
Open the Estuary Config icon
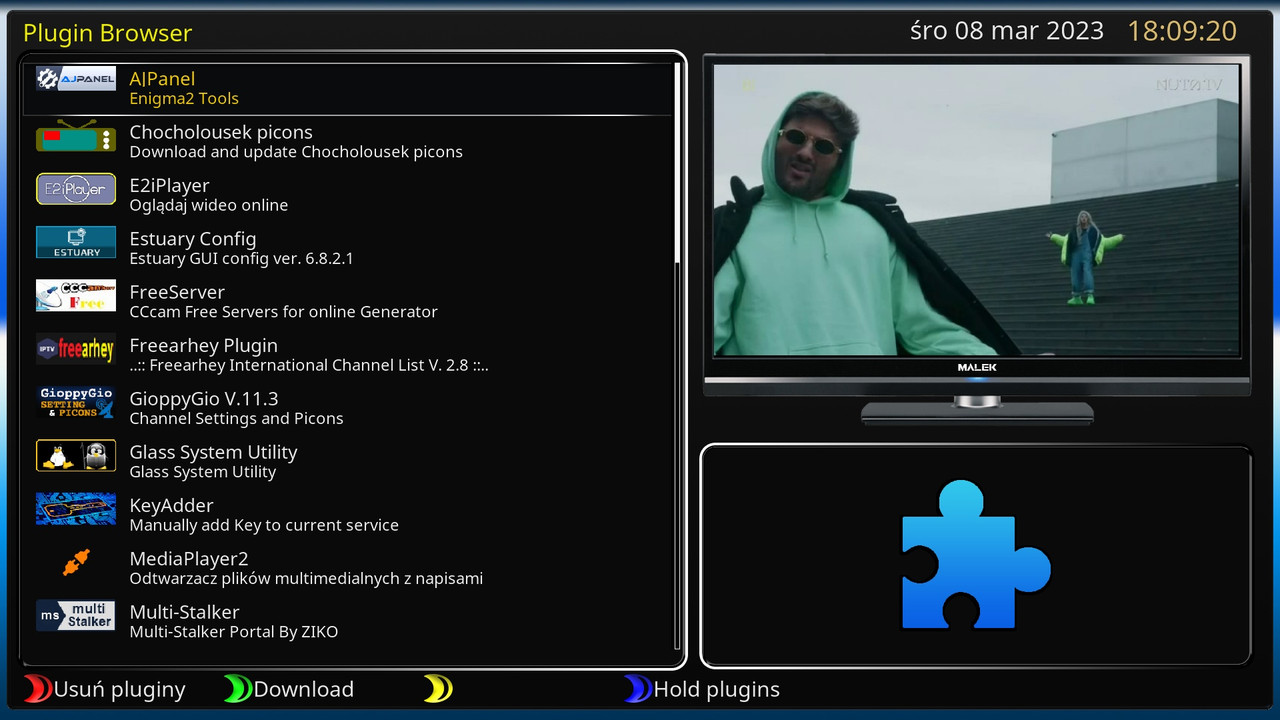click(76, 242)
